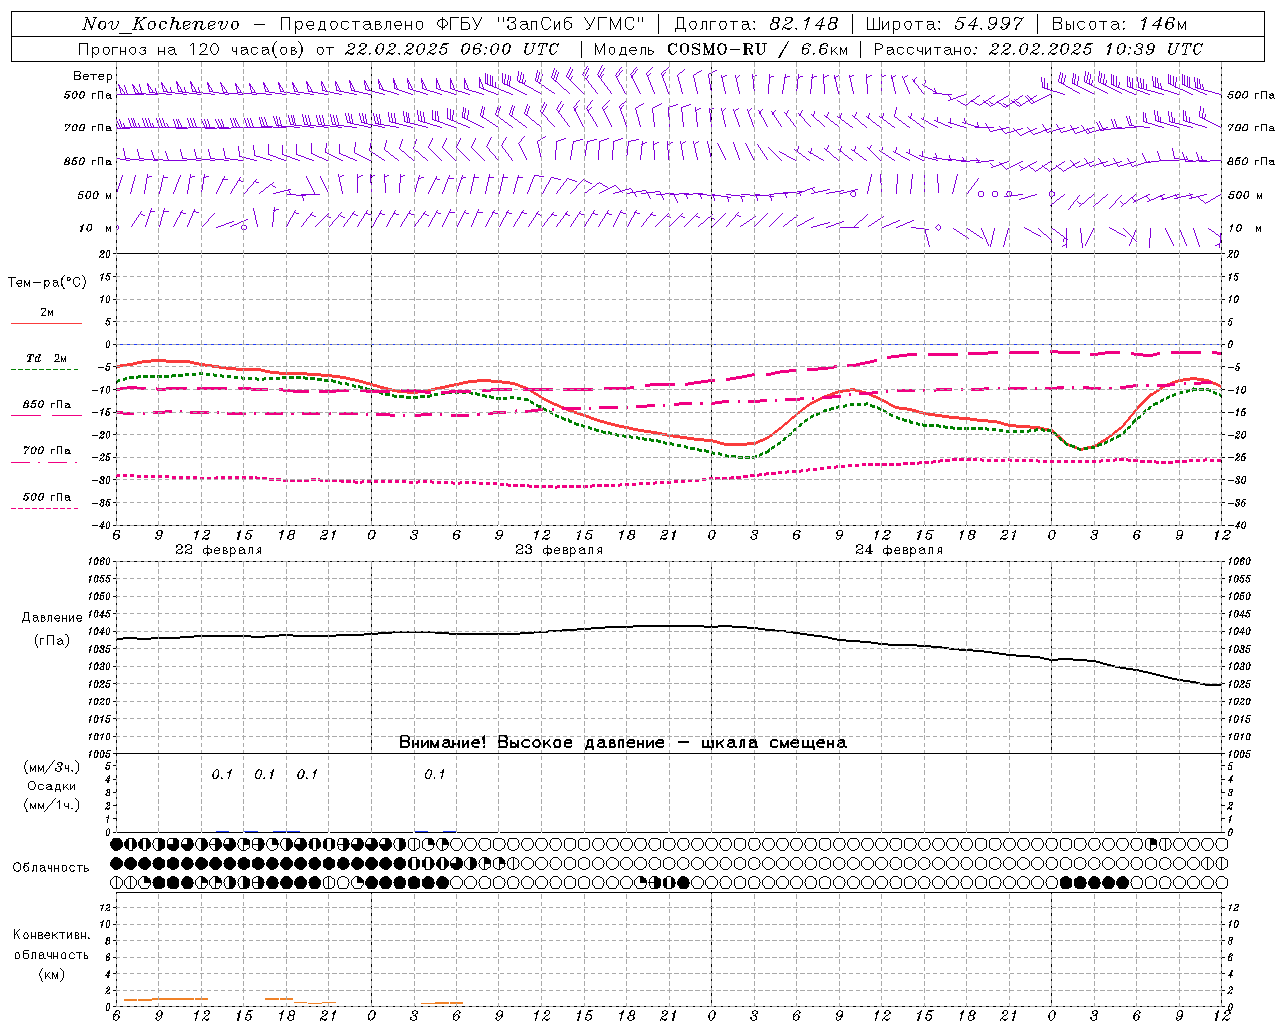
Task: Select the 'Долгота: 82.148' header field
Action: tap(757, 24)
